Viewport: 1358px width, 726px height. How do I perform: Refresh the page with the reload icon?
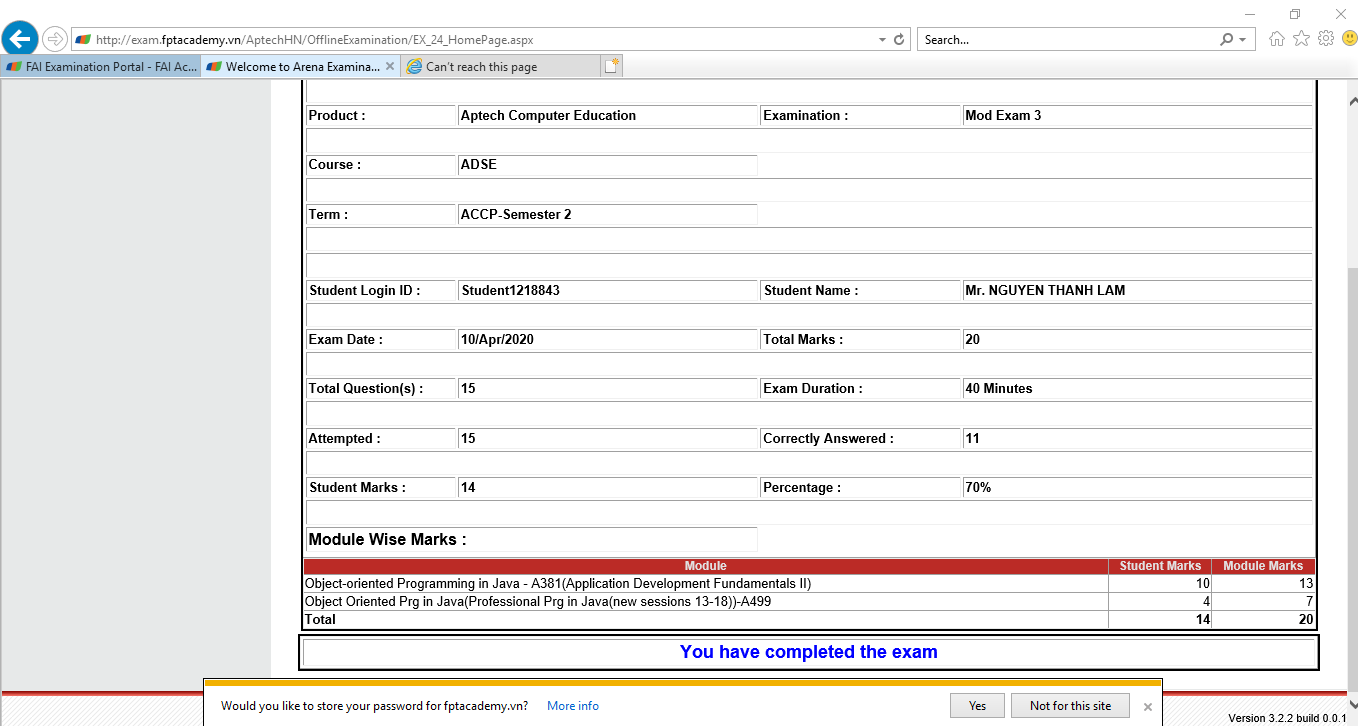pyautogui.click(x=899, y=40)
